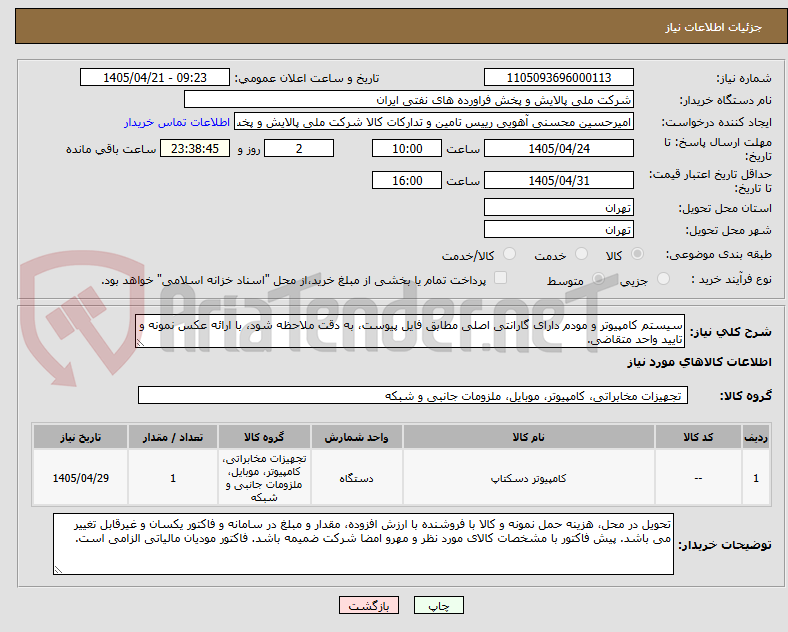Click the announcement date field 1405/04/21 - 09:23

155,78
